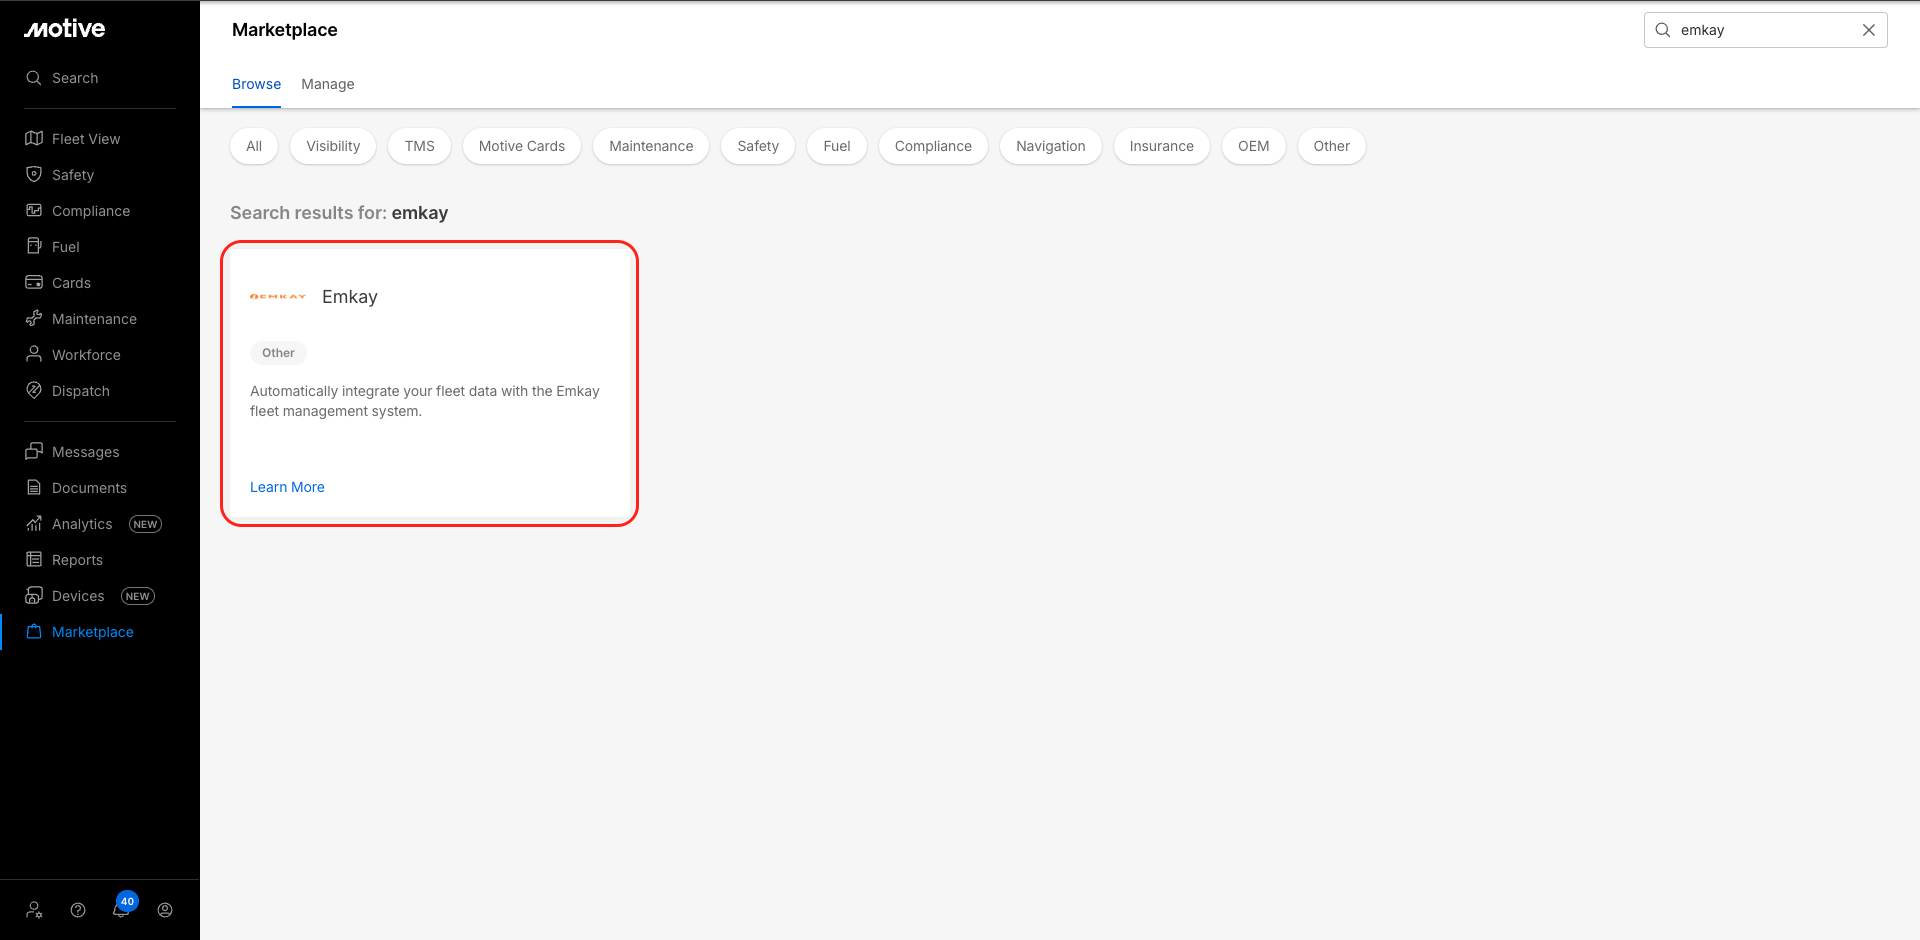Open the help question mark icon

(78, 910)
